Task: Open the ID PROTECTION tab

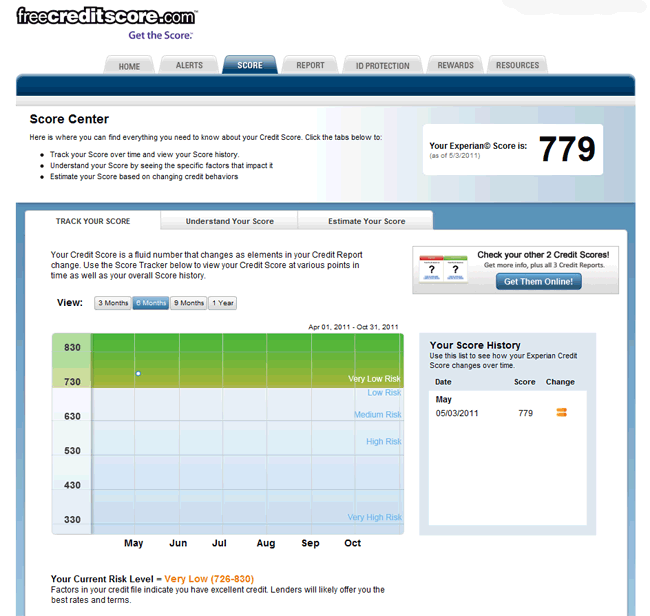Action: click(382, 65)
